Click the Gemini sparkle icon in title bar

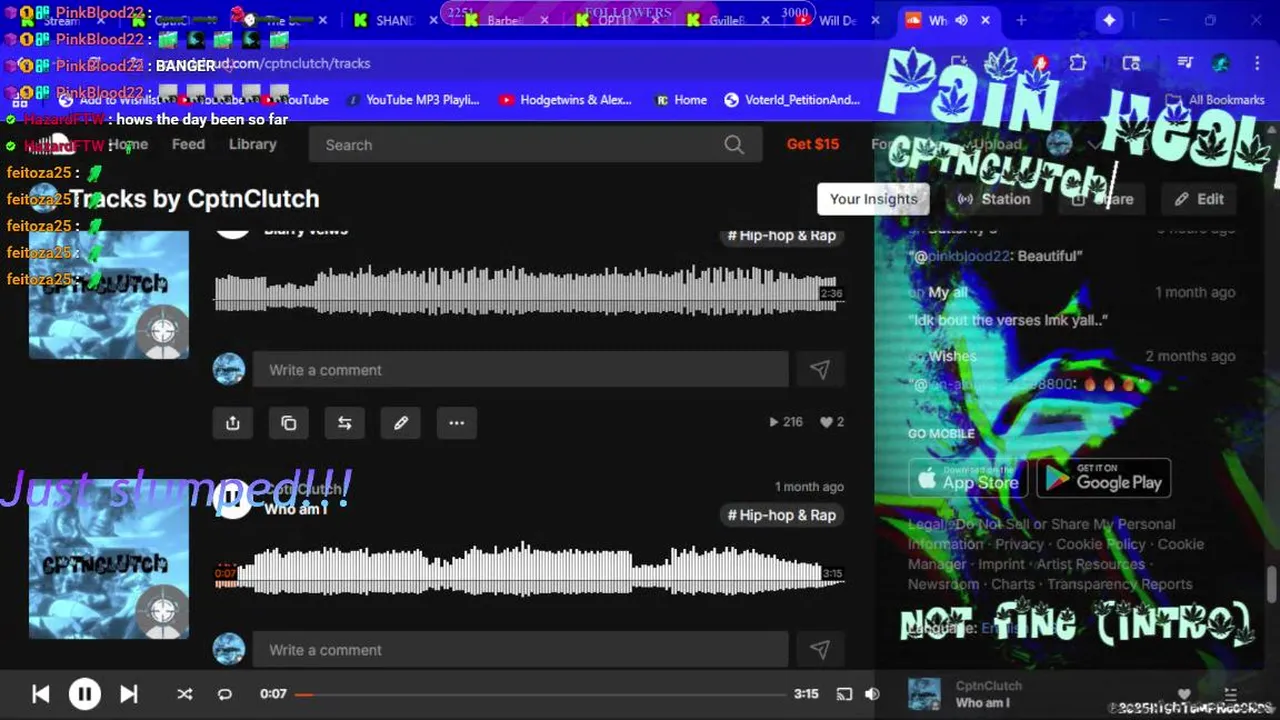[1109, 20]
